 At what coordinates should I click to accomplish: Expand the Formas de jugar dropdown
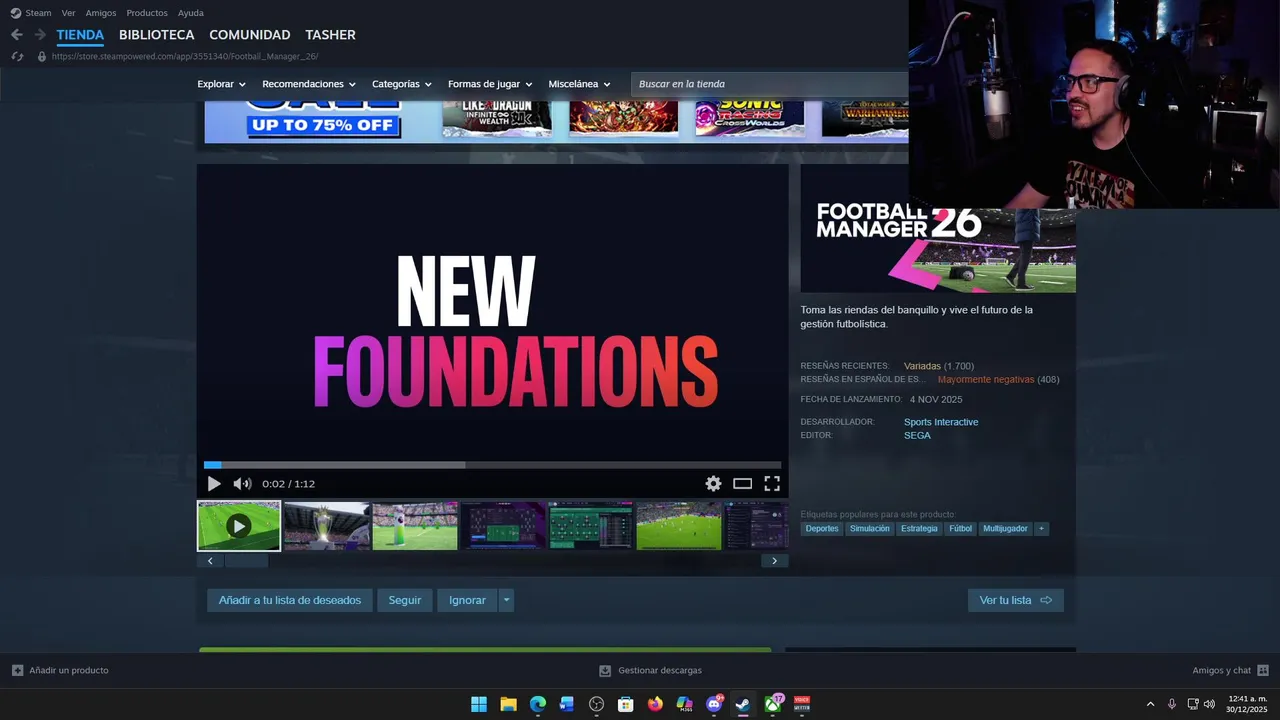pyautogui.click(x=490, y=84)
